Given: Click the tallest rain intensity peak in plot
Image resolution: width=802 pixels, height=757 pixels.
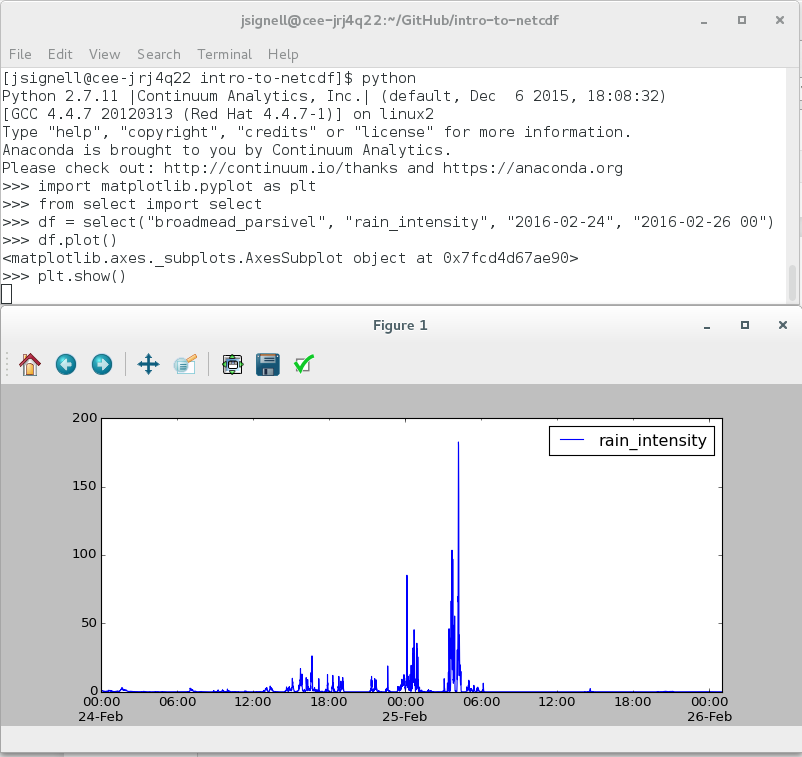Looking at the screenshot, I should [x=458, y=443].
